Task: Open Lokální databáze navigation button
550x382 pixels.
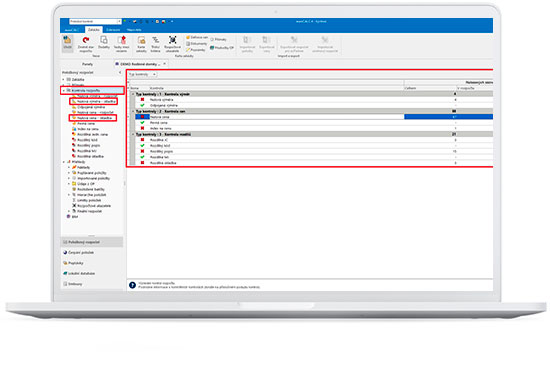Action: pos(92,273)
